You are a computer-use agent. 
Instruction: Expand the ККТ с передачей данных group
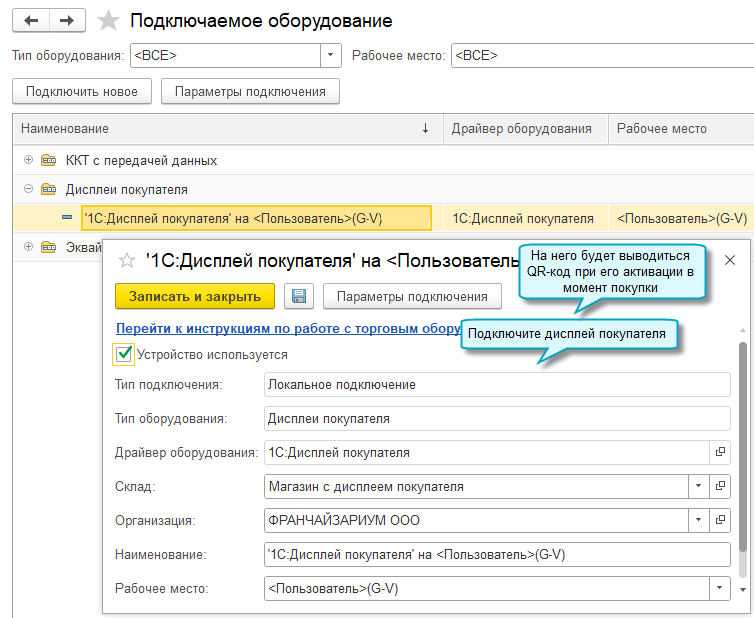point(28,160)
